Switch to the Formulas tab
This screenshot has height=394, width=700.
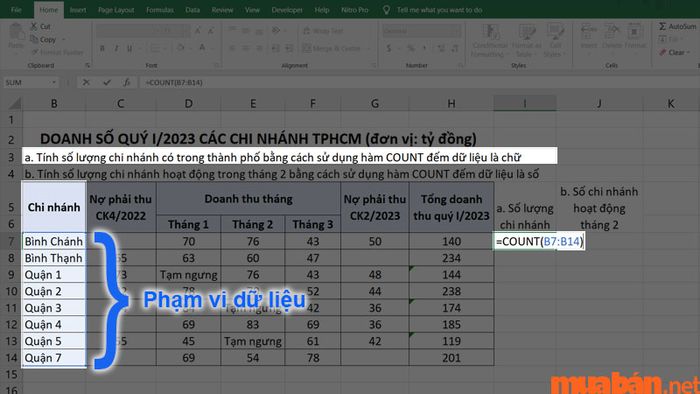pyautogui.click(x=160, y=9)
